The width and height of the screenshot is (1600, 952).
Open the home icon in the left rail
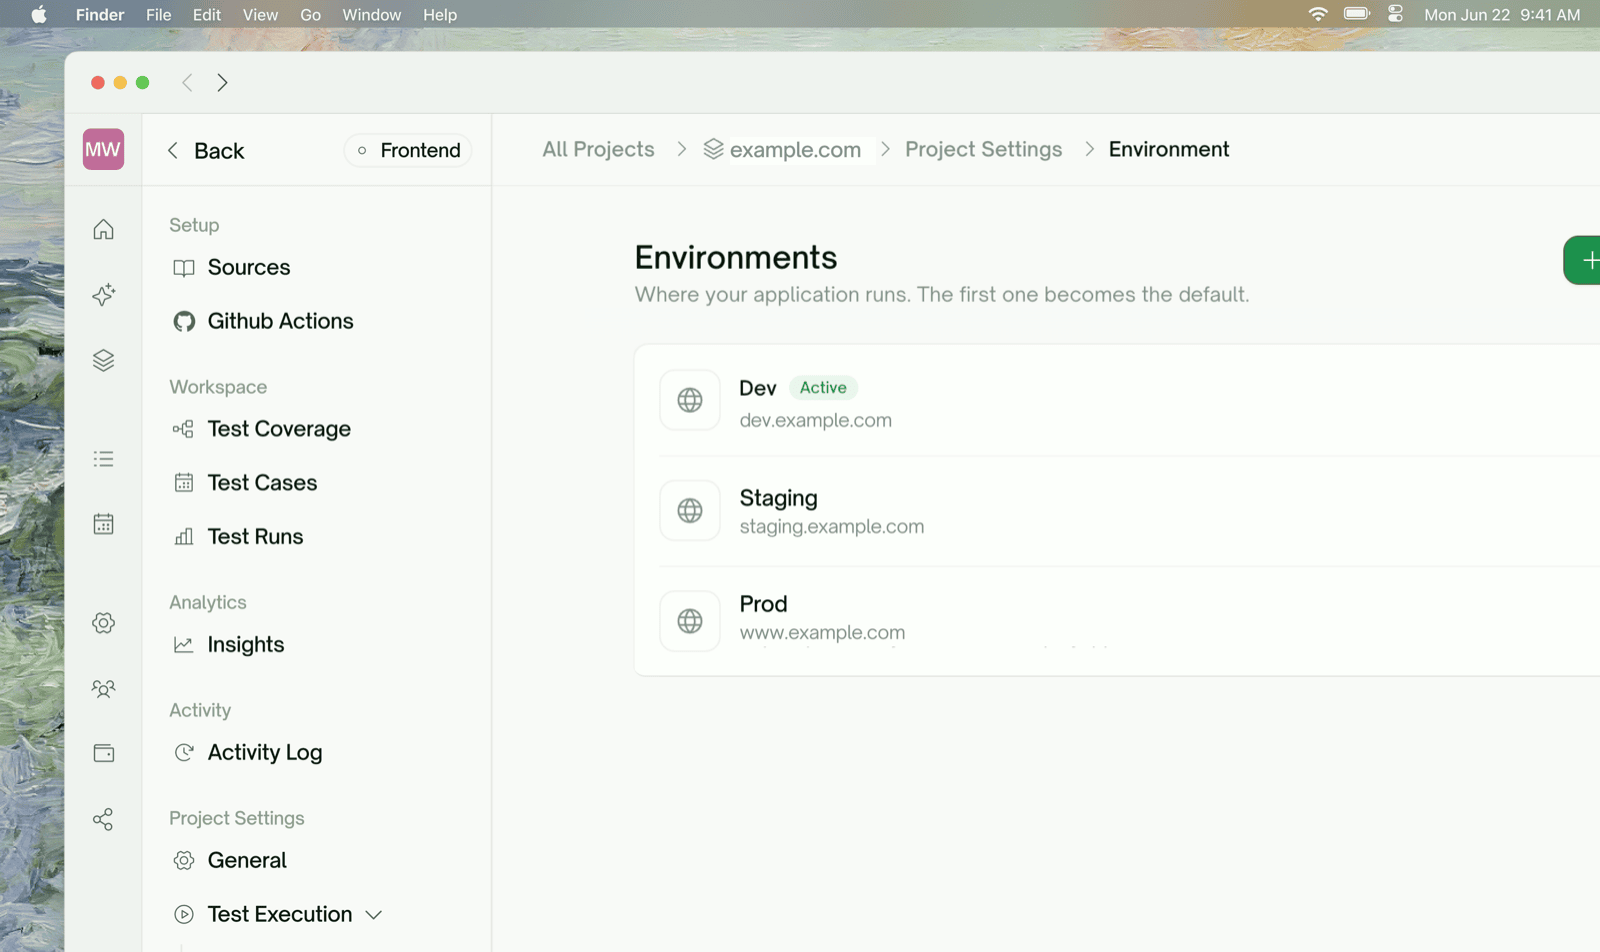tap(103, 229)
